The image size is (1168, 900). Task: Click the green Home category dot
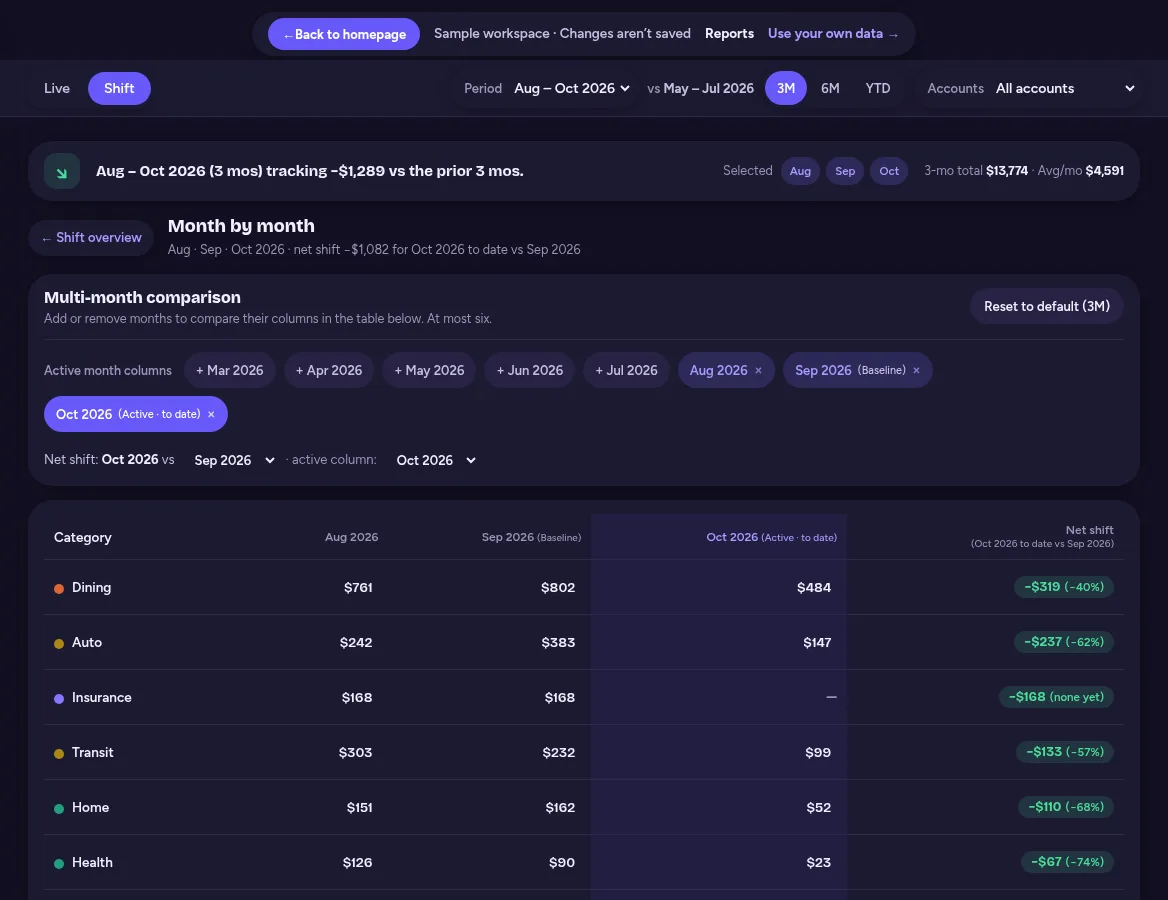coord(59,808)
